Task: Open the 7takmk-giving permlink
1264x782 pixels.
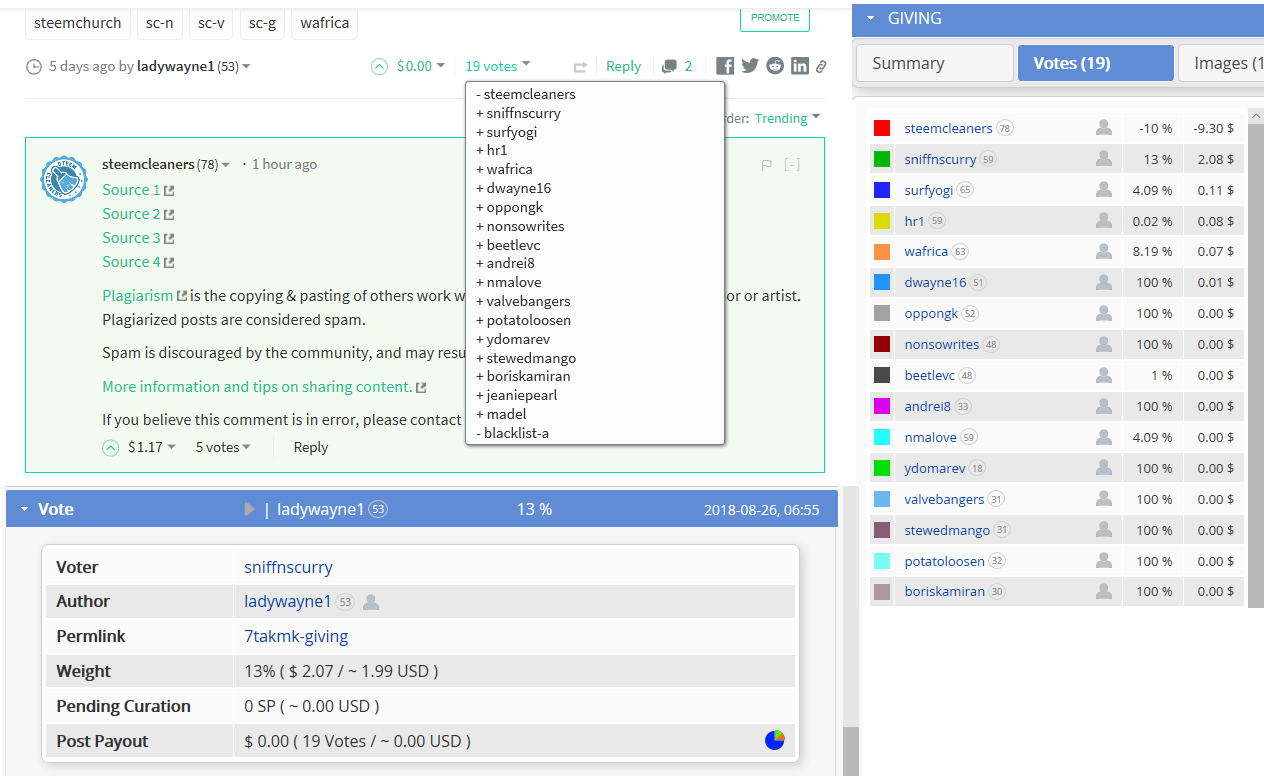Action: click(x=296, y=636)
